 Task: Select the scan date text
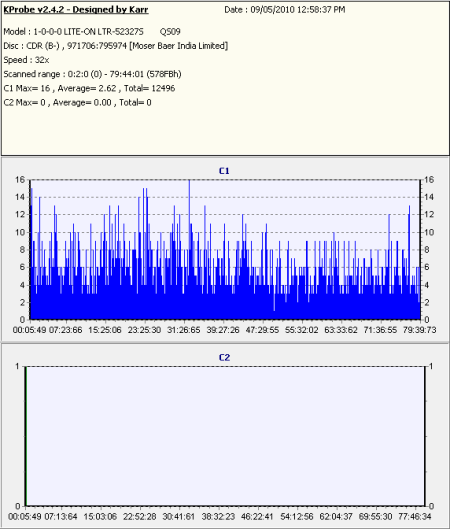pos(285,9)
